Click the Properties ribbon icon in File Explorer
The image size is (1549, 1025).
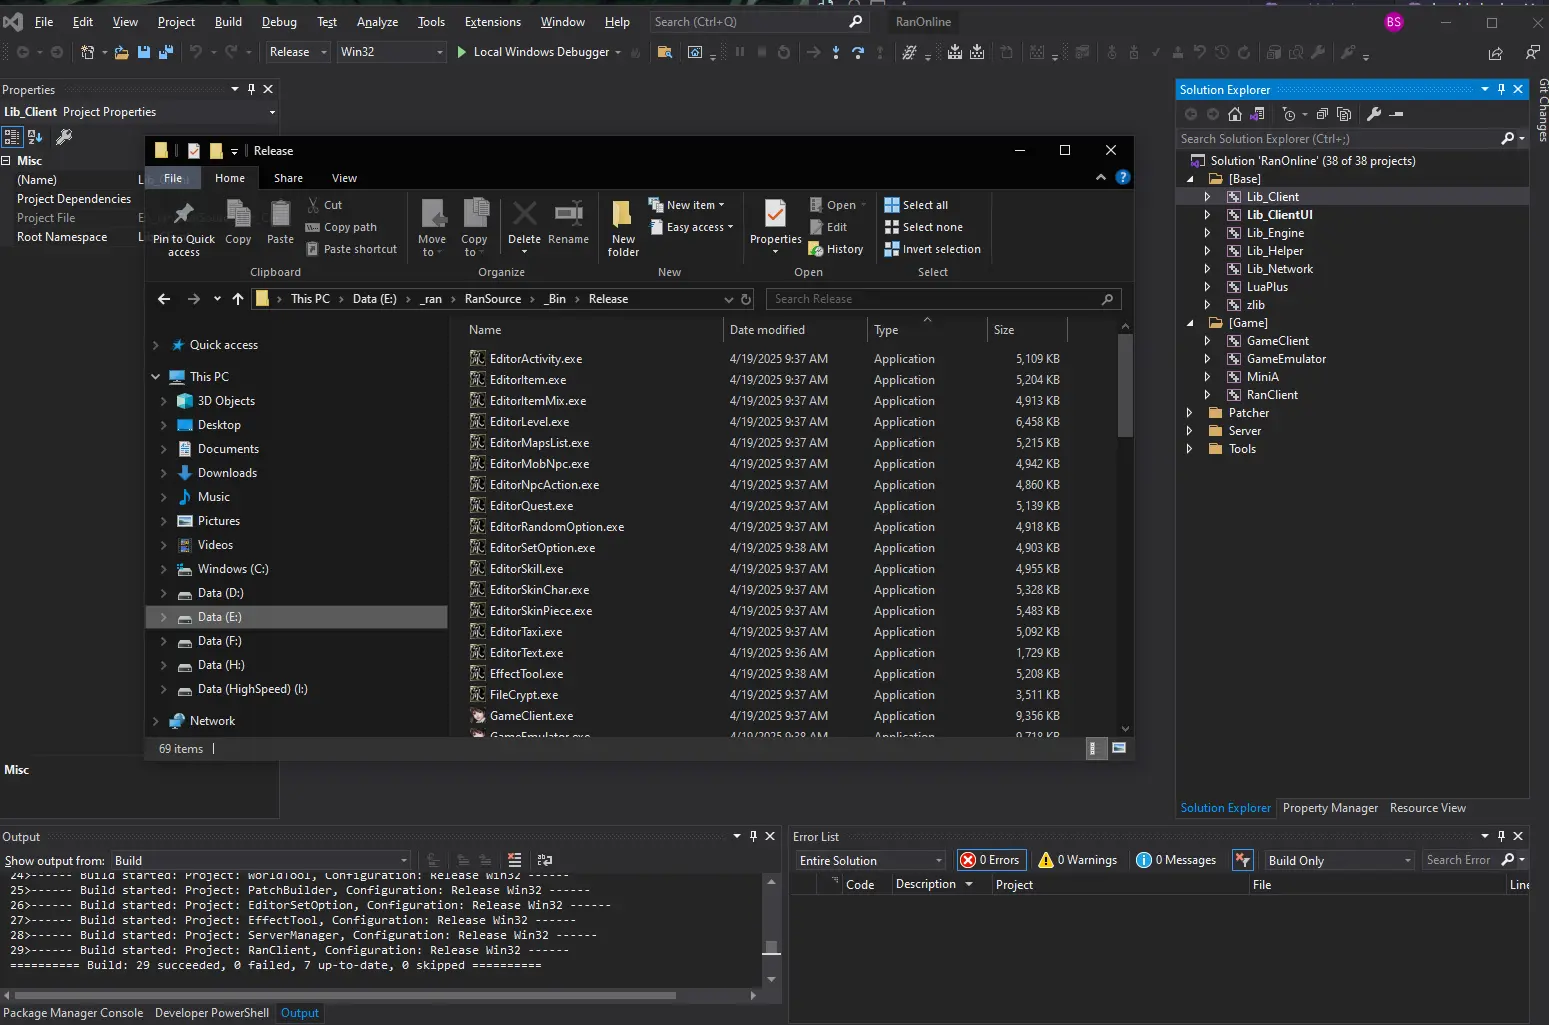click(x=776, y=226)
